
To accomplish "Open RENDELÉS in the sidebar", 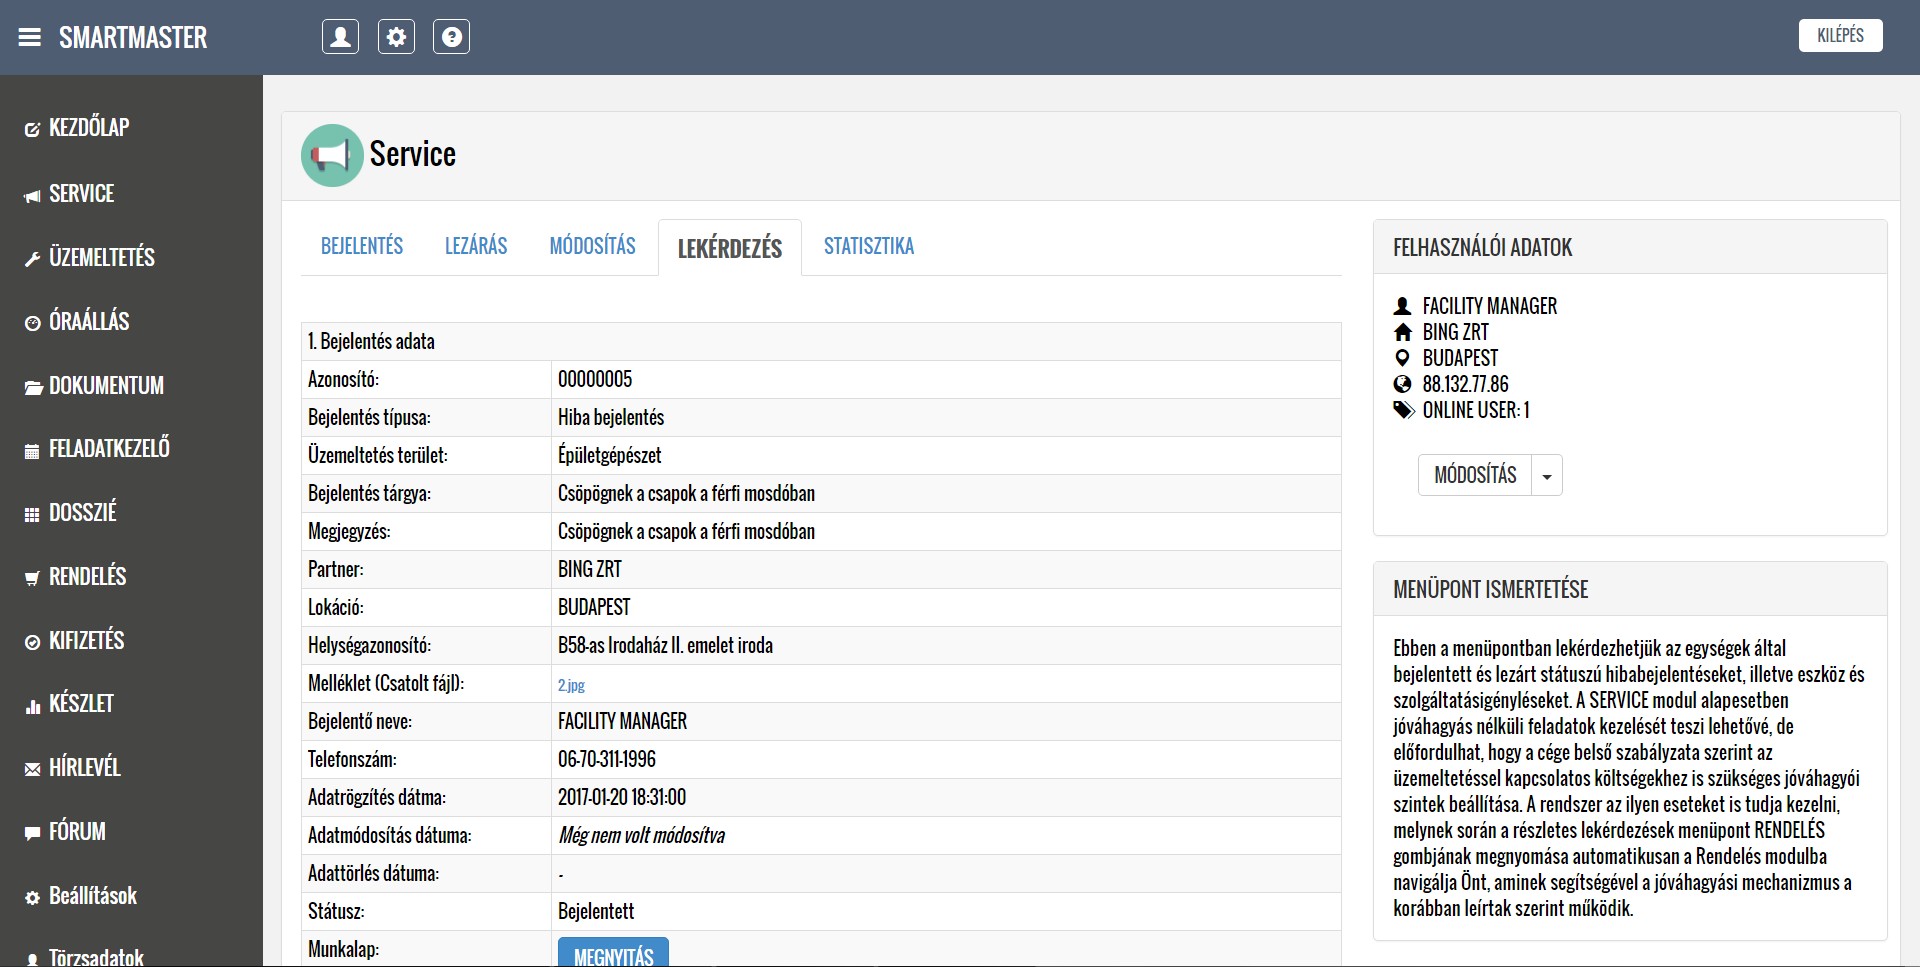I will 87,576.
